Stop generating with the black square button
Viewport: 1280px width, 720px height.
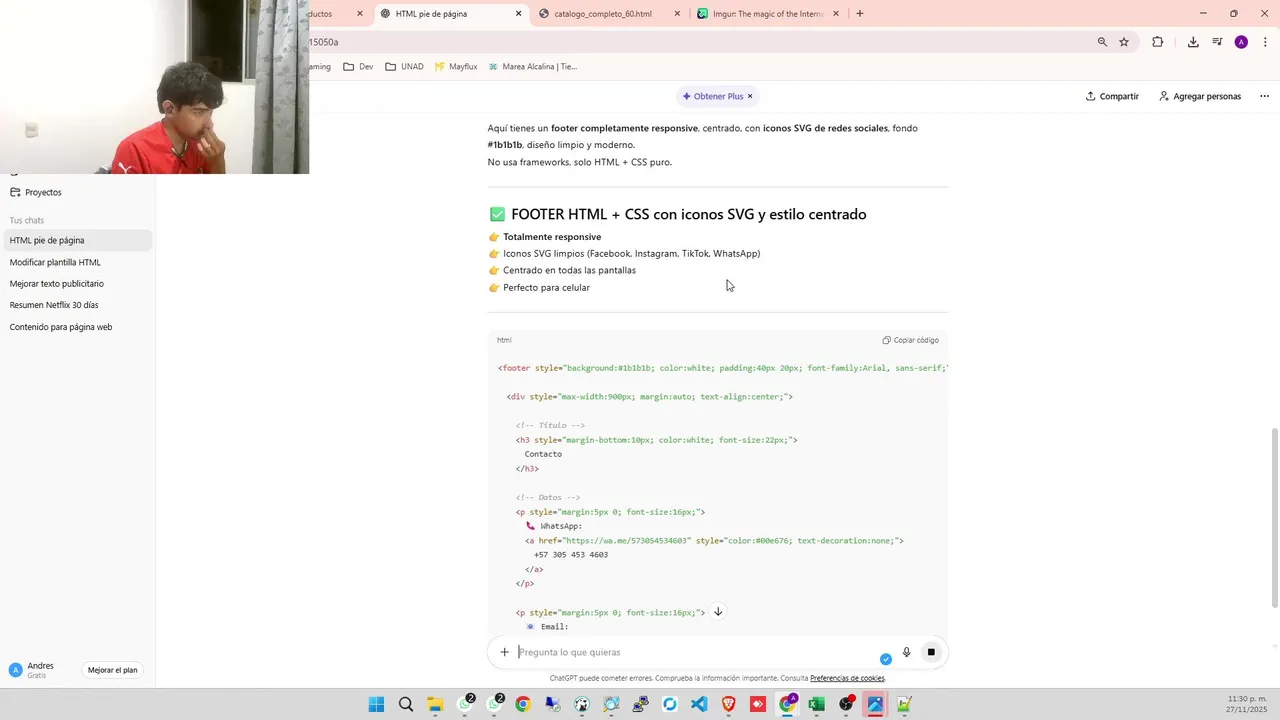[931, 652]
